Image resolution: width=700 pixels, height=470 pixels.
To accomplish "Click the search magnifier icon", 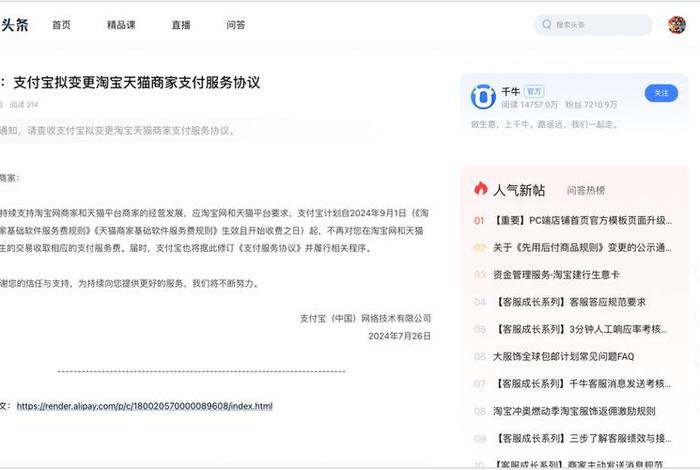I will pyautogui.click(x=546, y=24).
